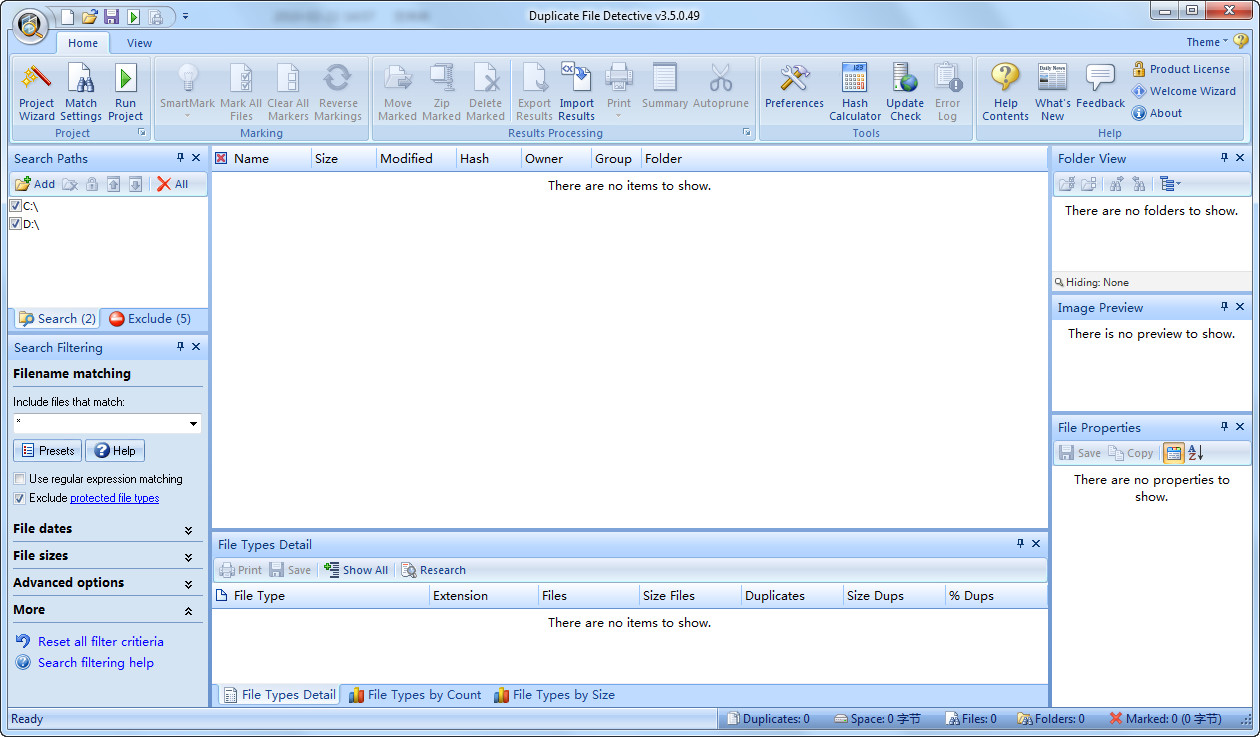This screenshot has width=1260, height=737.
Task: Click Help button in Search Filtering
Action: (115, 451)
